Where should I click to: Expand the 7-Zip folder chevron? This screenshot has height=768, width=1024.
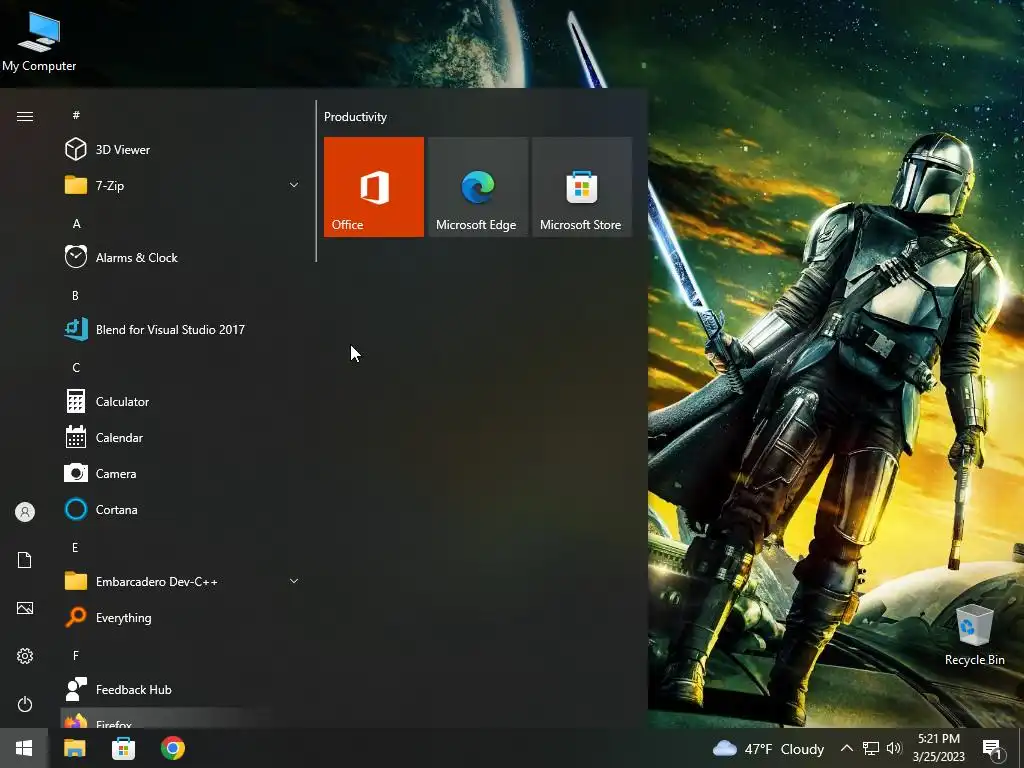294,185
